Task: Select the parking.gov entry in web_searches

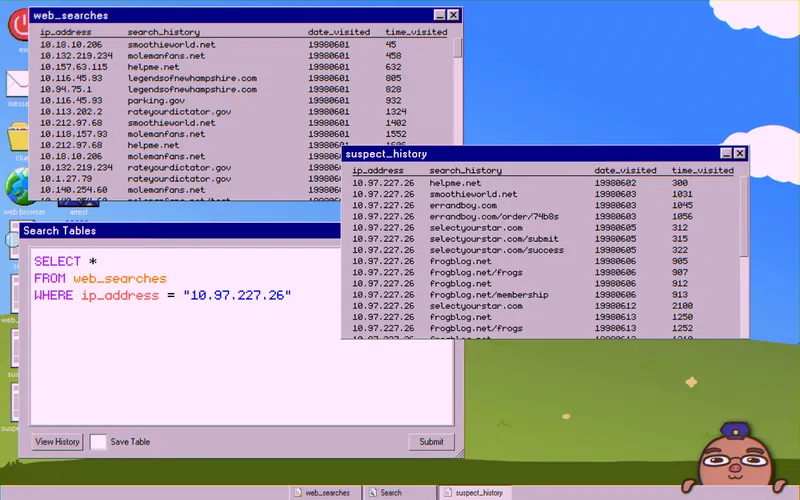Action: tap(156, 101)
